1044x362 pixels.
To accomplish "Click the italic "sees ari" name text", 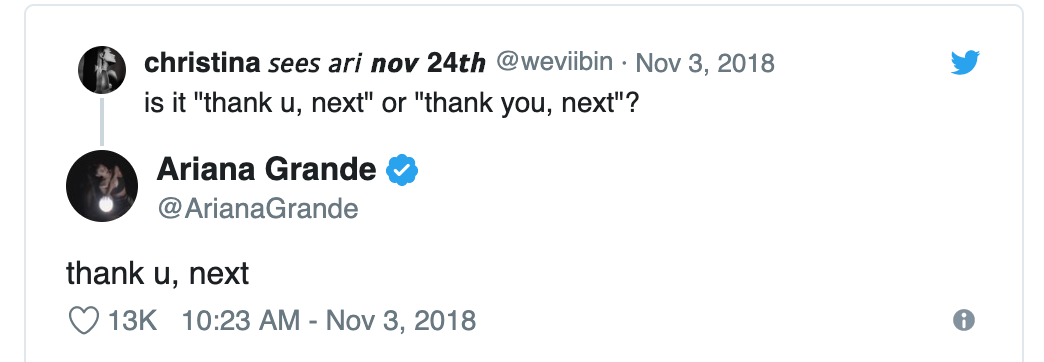I will (315, 63).
